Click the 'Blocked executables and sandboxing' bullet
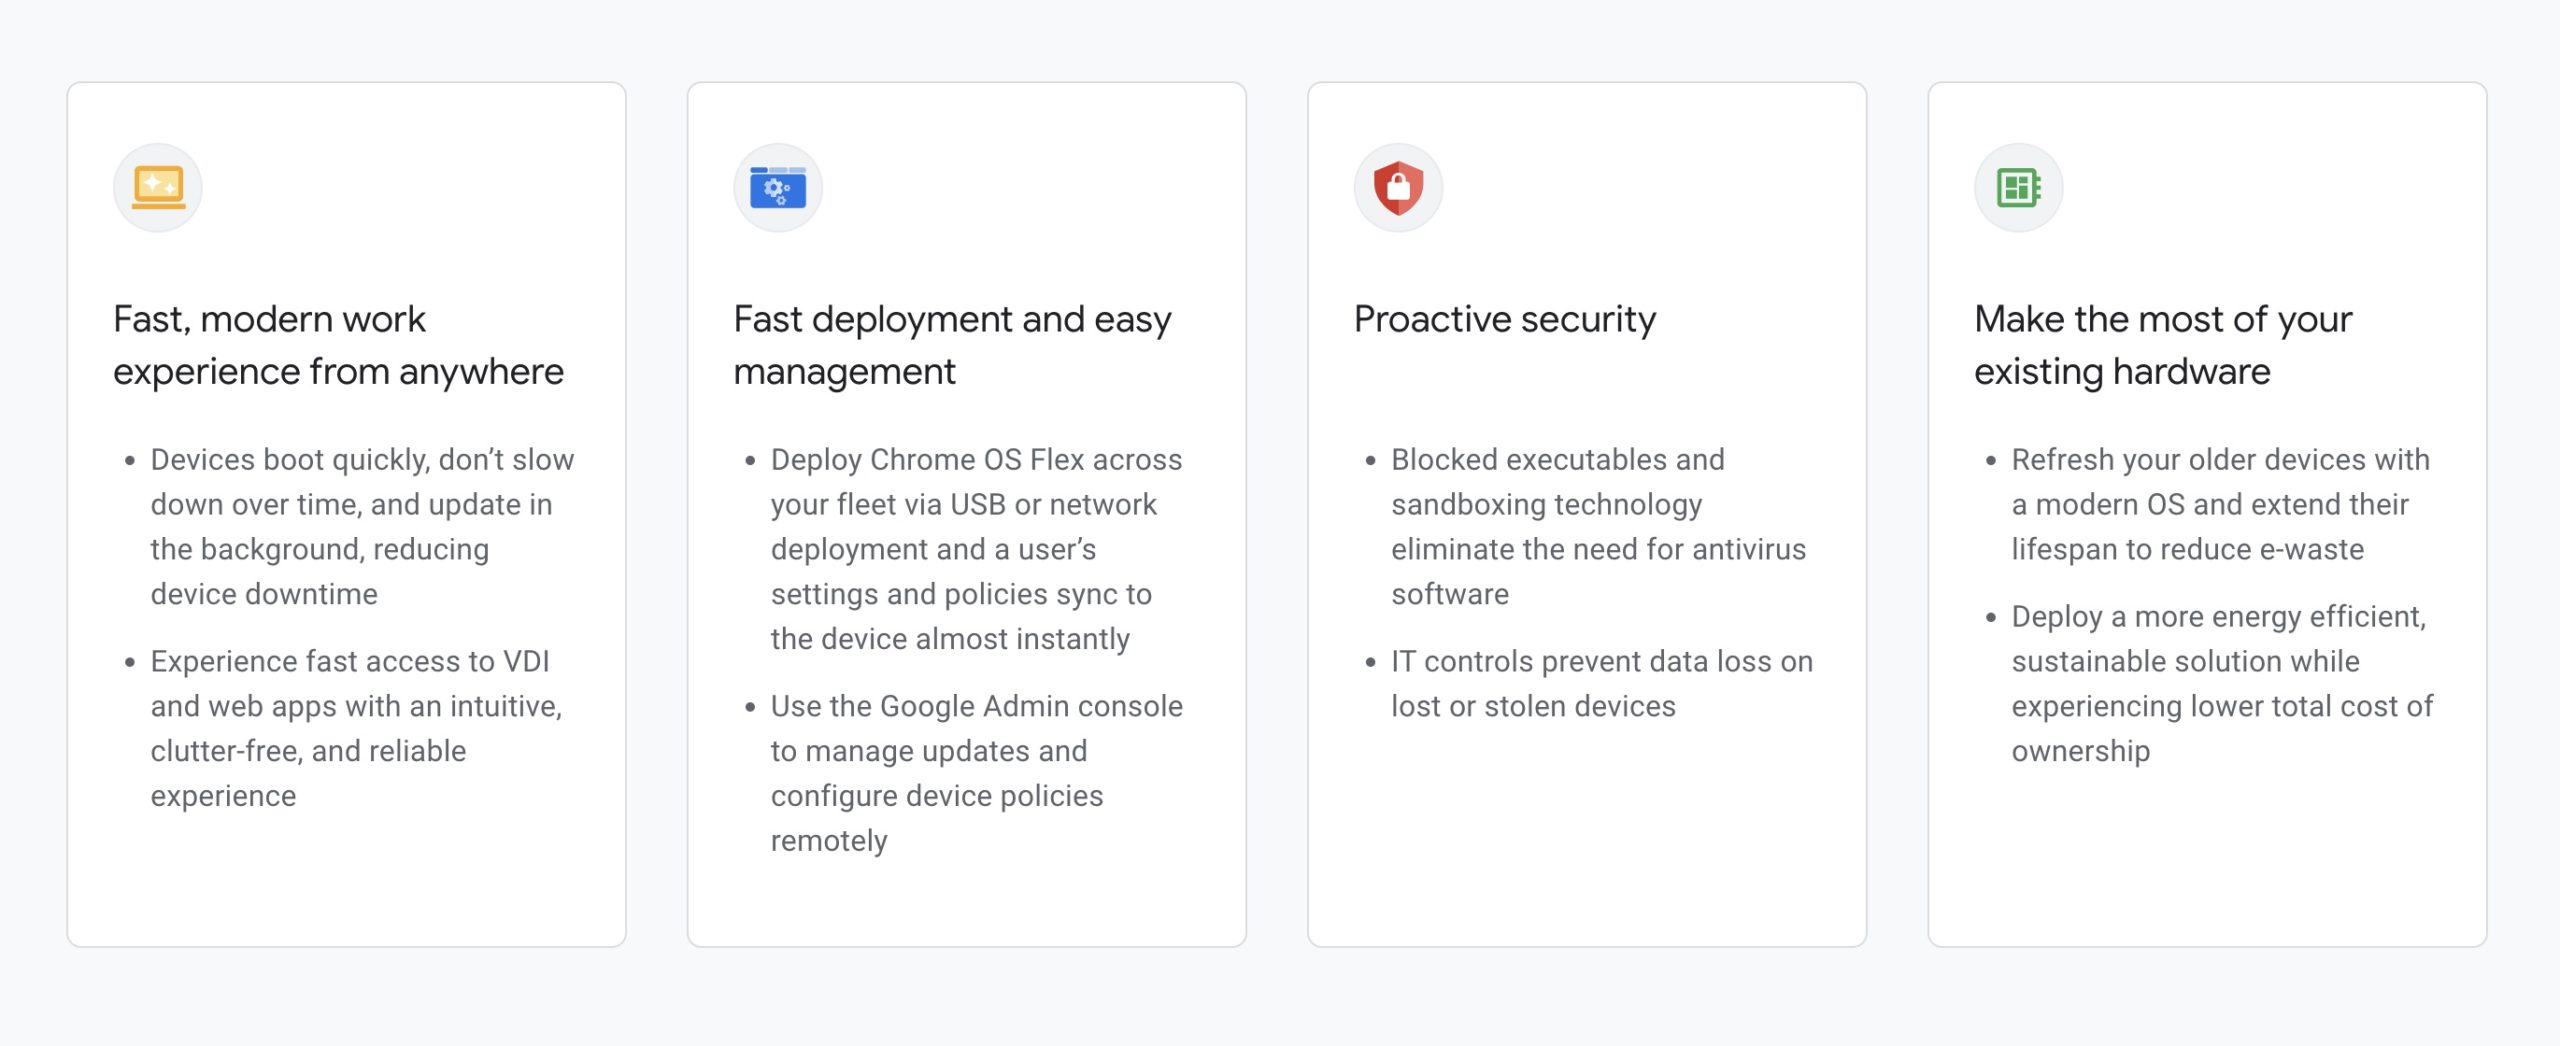Viewport: 2560px width, 1046px height. click(x=1598, y=527)
